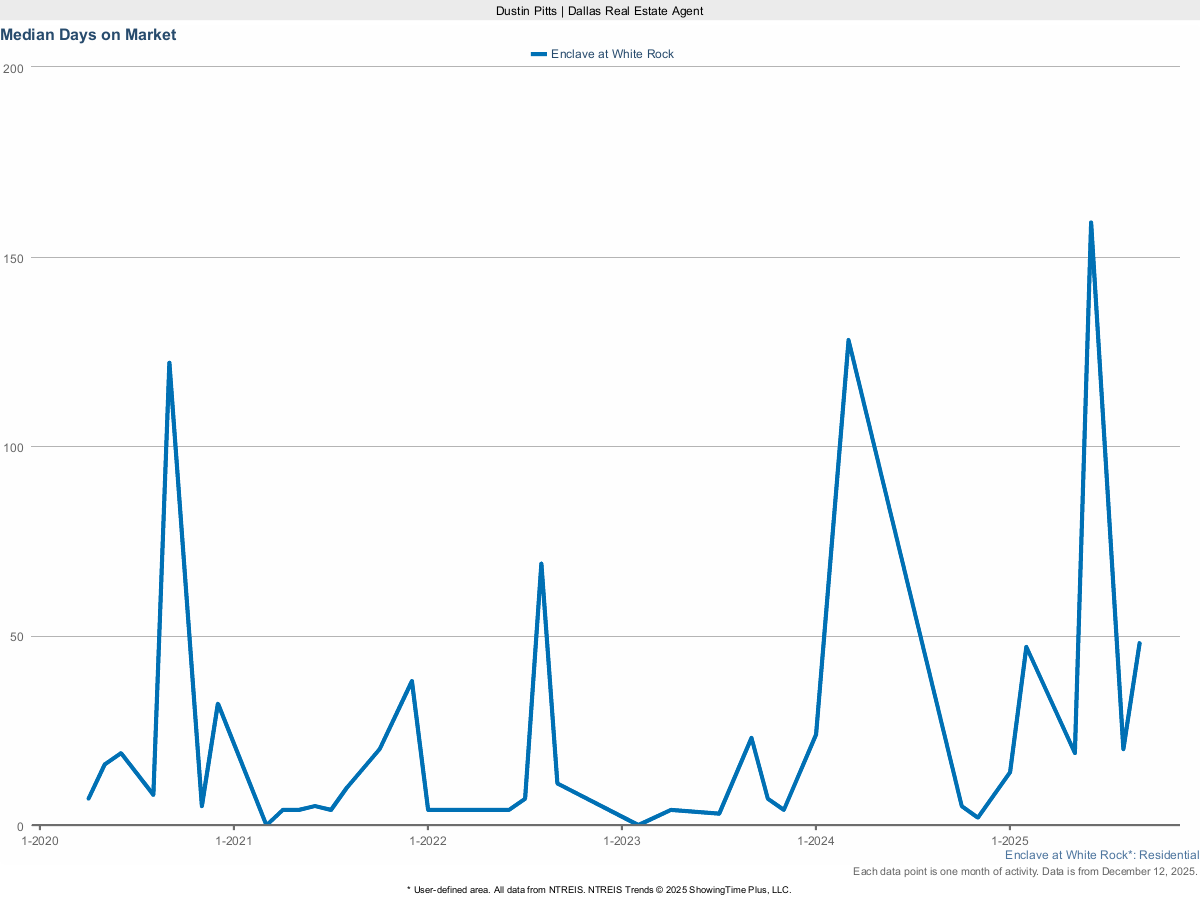Click the mid-2022 peak near 69
The image size is (1200, 900).
click(541, 564)
